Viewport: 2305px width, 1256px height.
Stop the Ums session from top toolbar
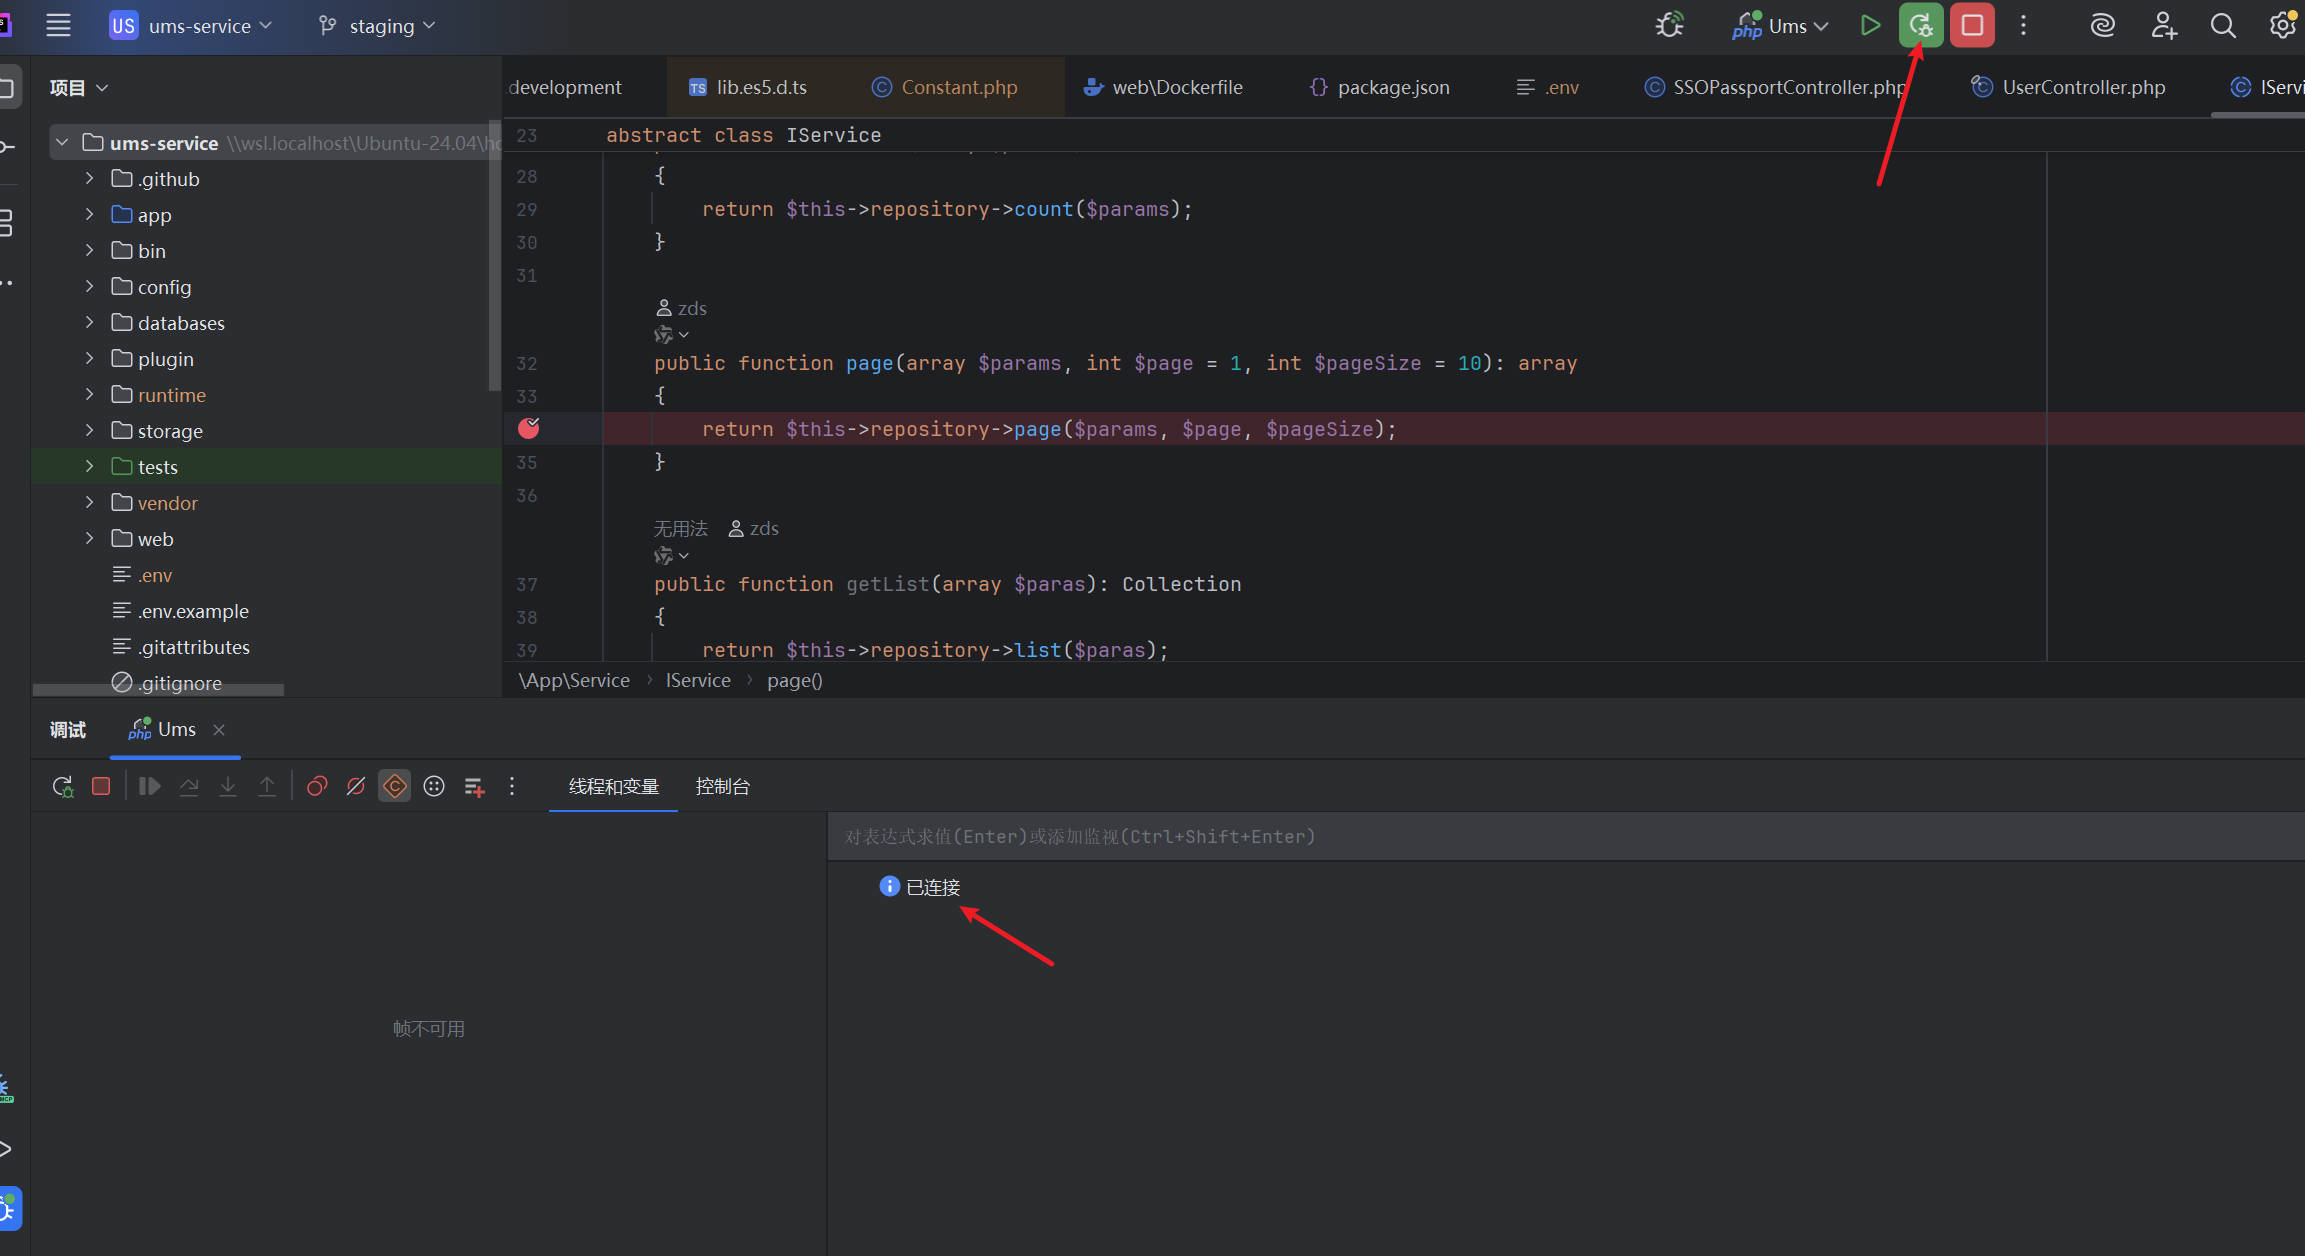pos(1972,25)
